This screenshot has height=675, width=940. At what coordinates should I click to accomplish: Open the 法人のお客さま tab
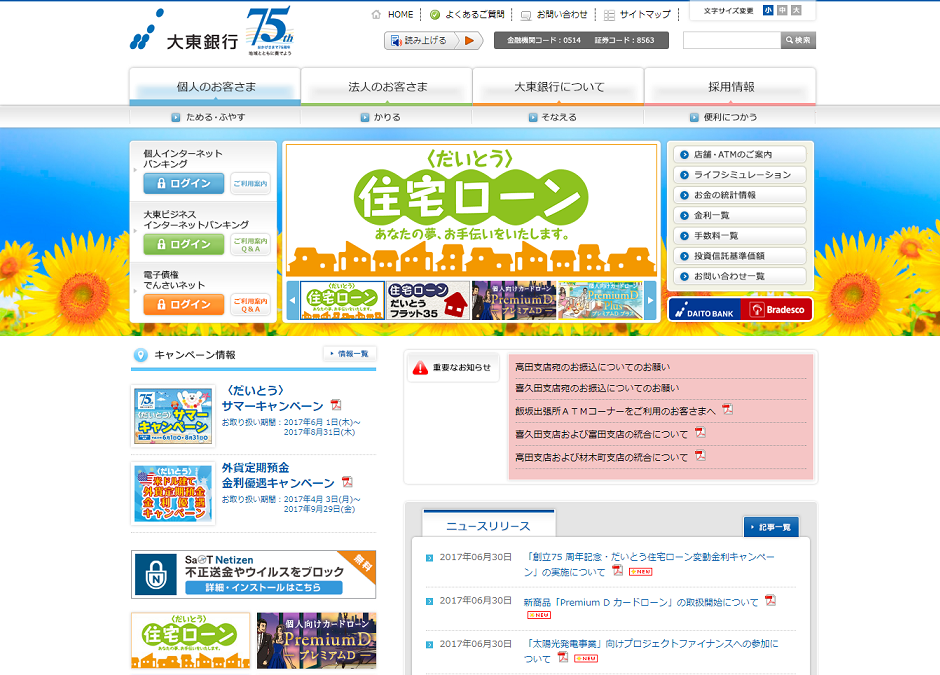point(387,87)
